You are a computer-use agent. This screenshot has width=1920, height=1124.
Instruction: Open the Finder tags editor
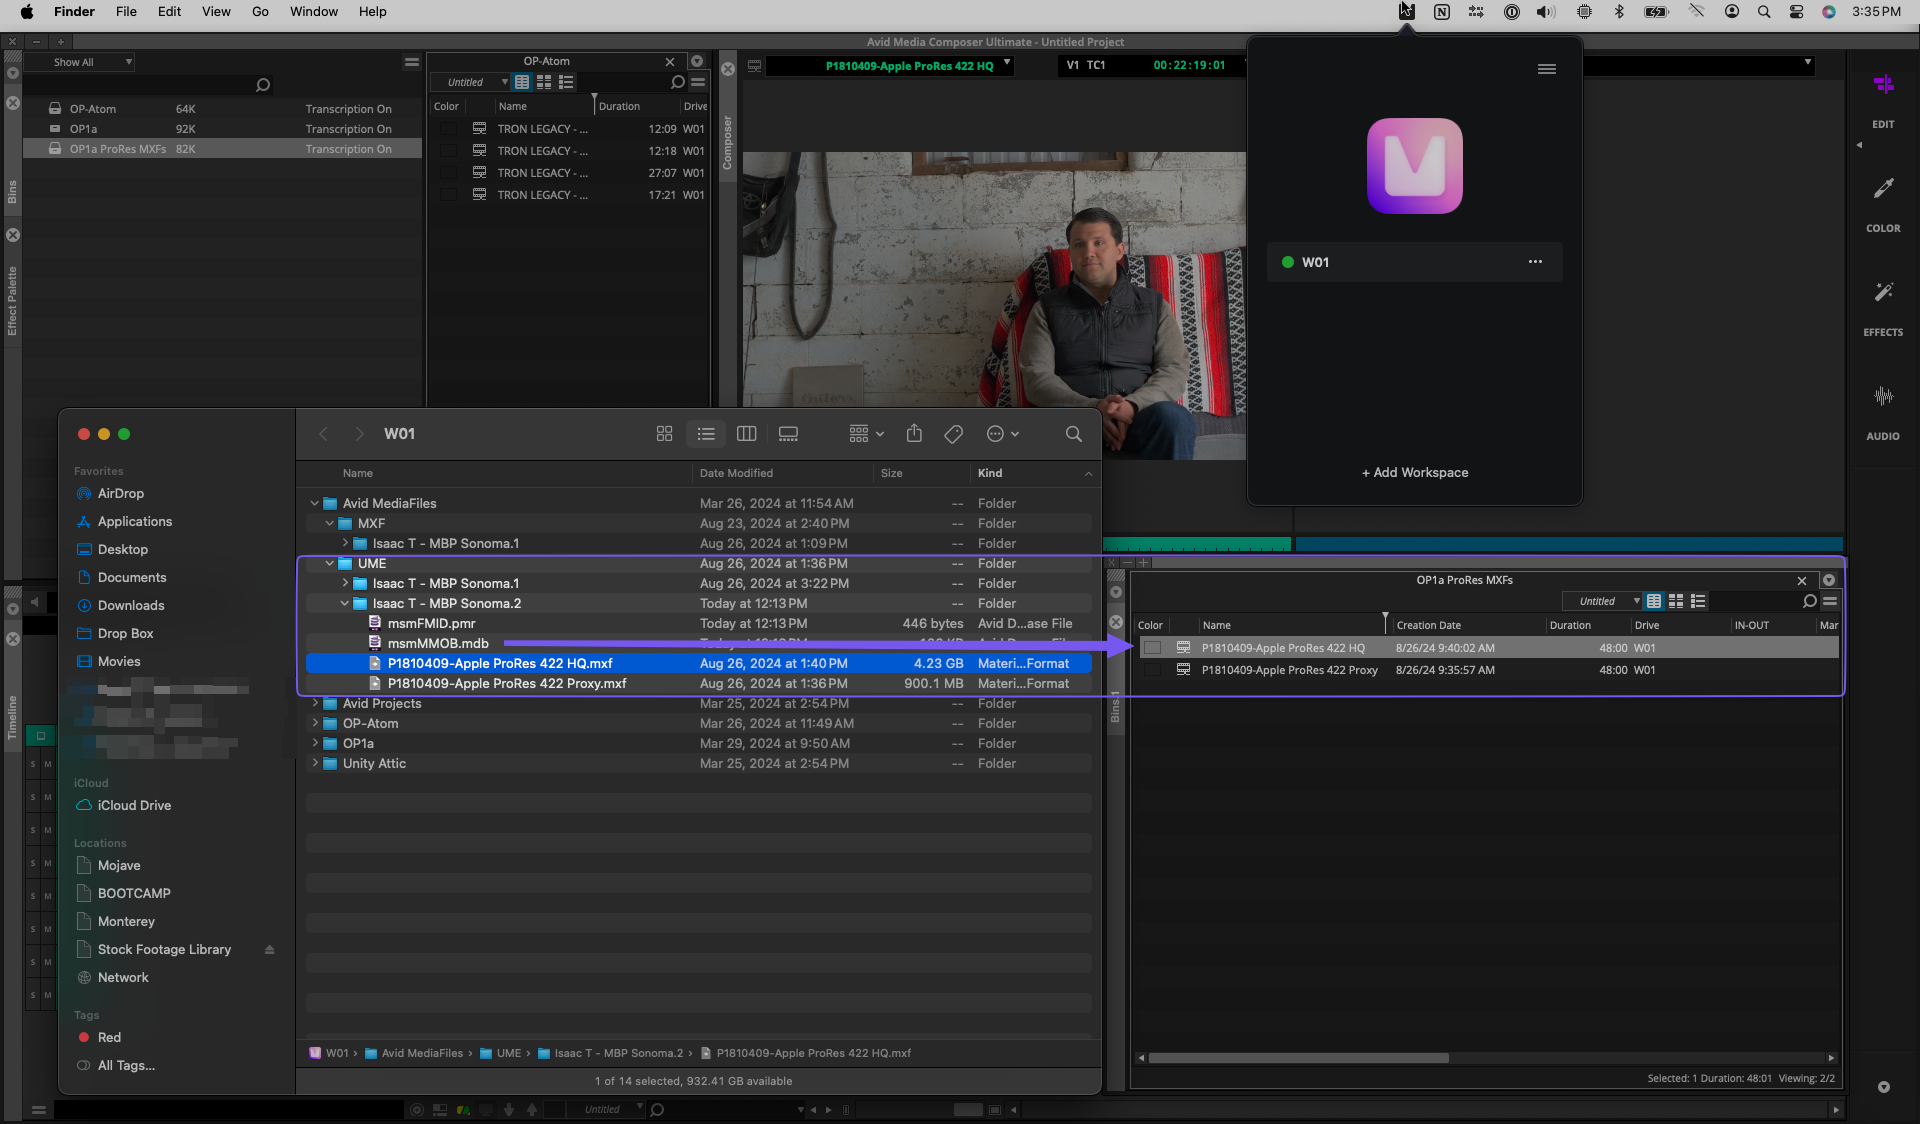(x=954, y=434)
